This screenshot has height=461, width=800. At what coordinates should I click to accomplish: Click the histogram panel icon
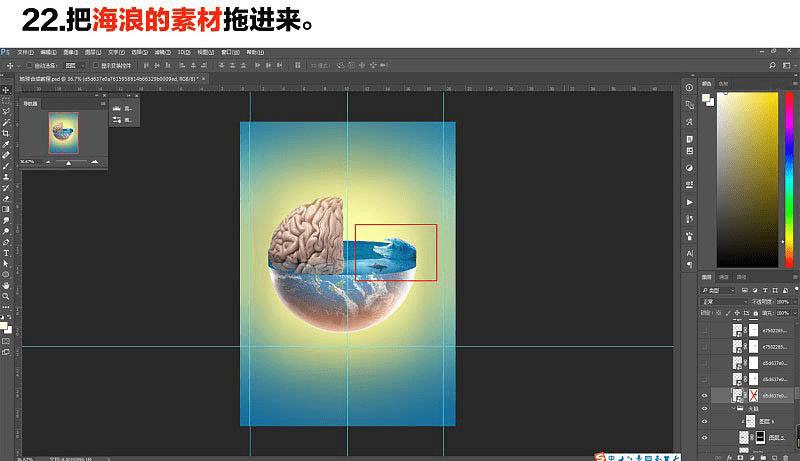(x=116, y=108)
